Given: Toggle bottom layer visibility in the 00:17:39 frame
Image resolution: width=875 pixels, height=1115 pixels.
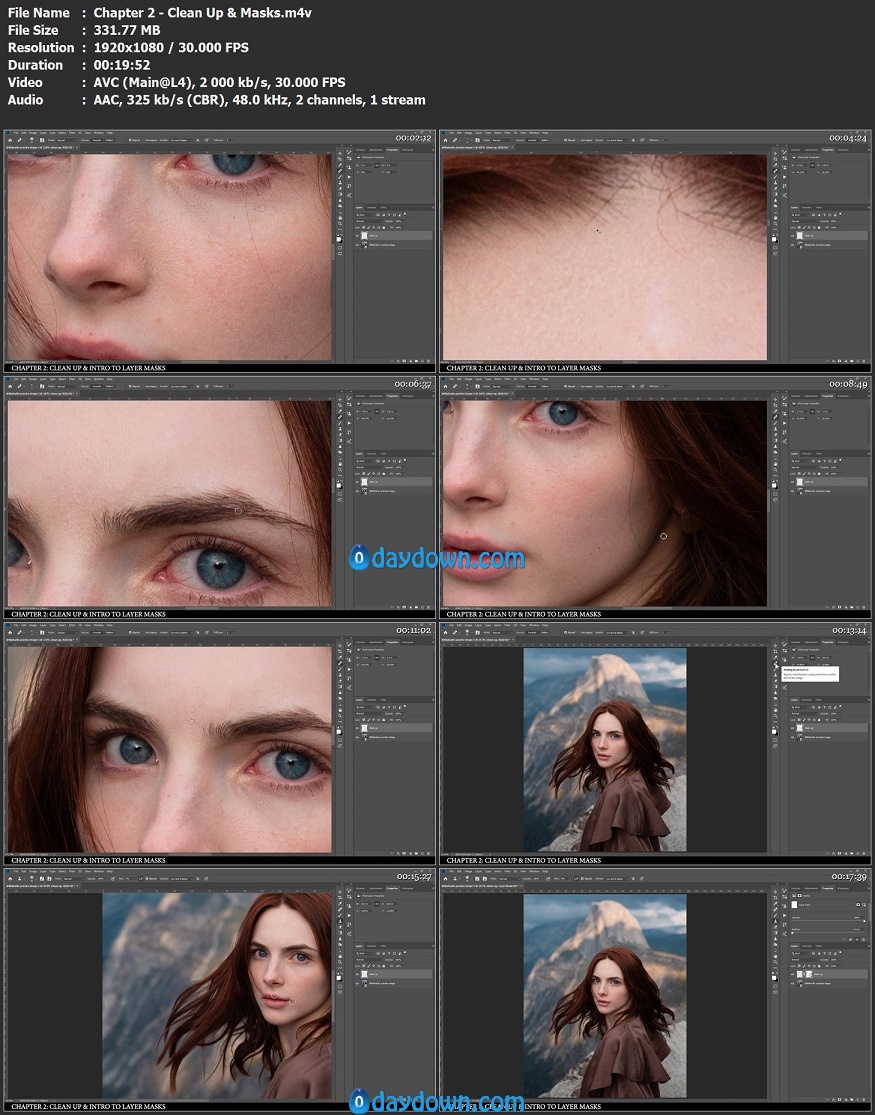Looking at the screenshot, I should (792, 983).
